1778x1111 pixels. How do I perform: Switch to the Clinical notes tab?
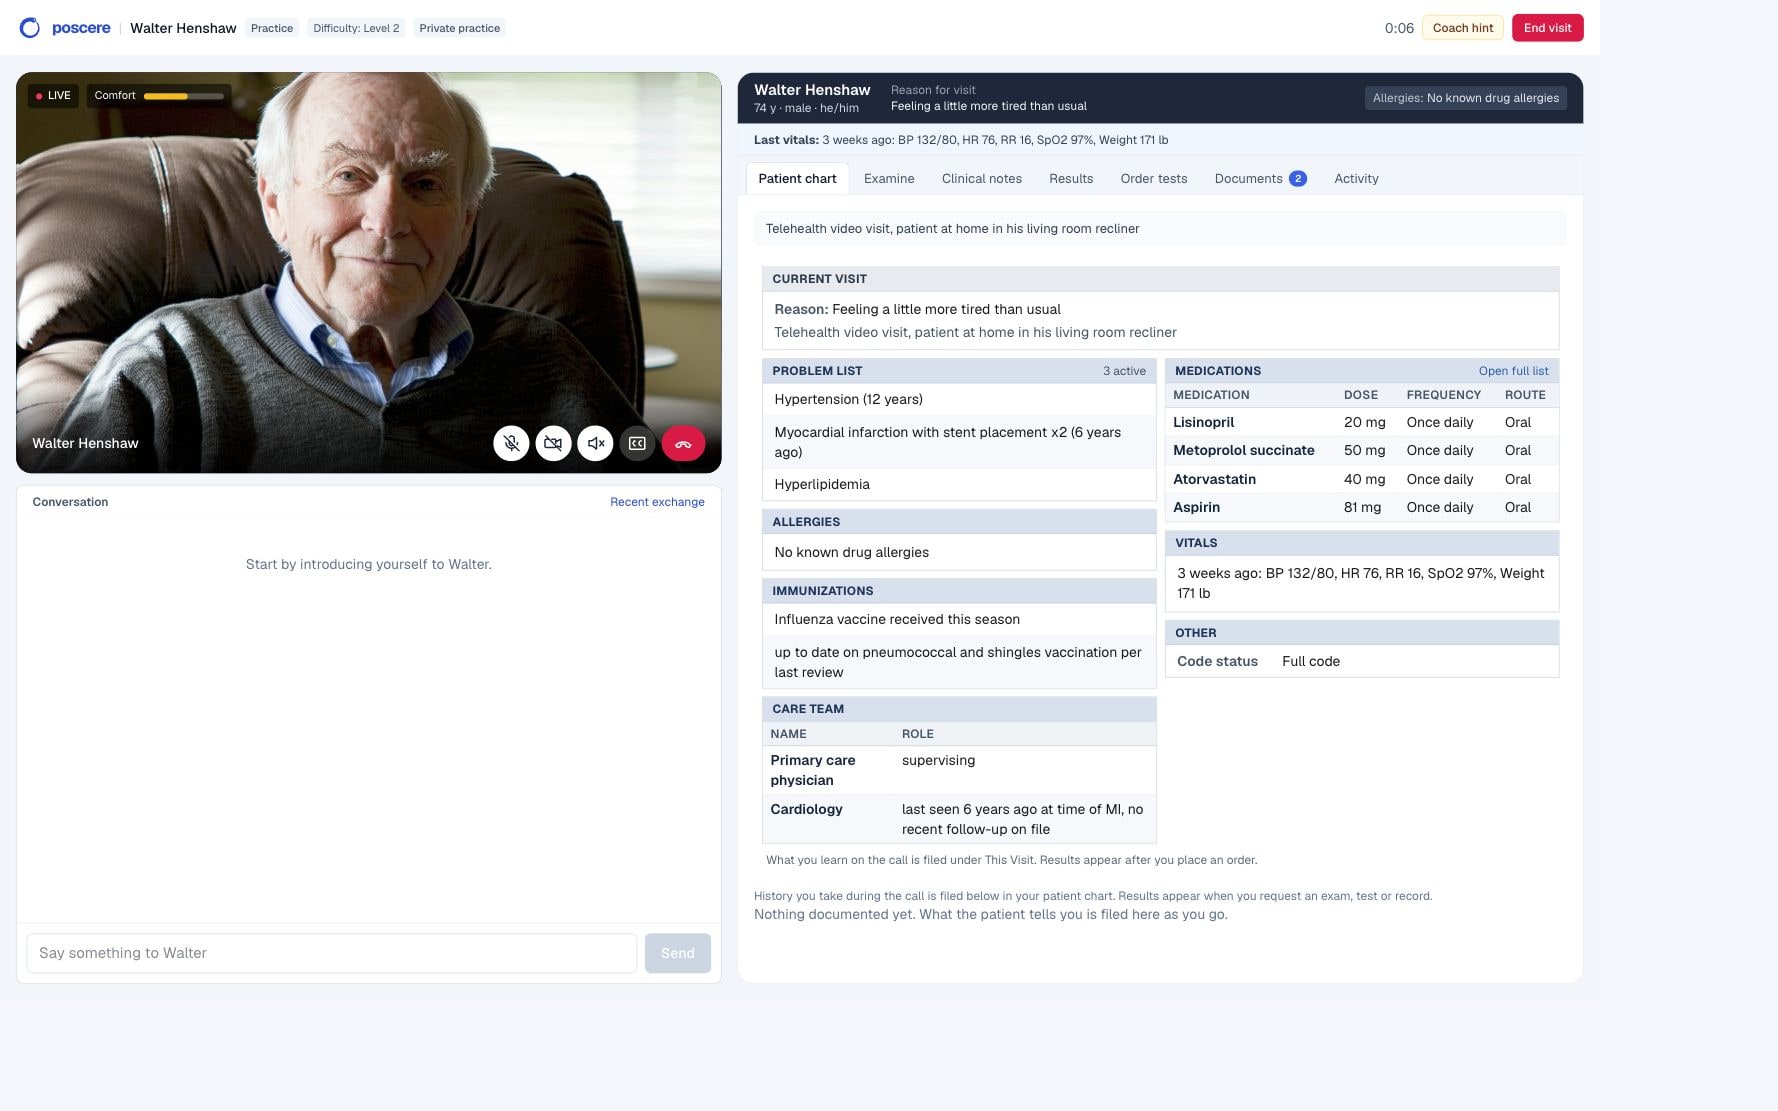981,179
